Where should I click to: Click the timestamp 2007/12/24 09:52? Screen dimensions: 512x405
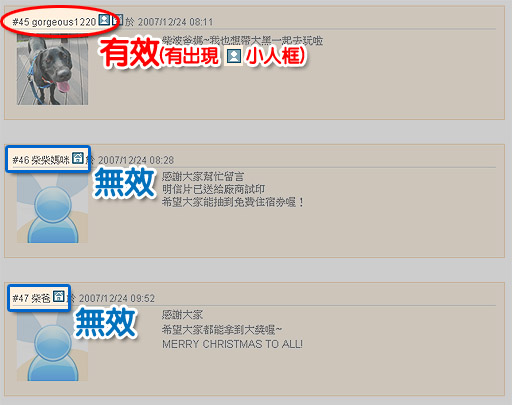(117, 298)
